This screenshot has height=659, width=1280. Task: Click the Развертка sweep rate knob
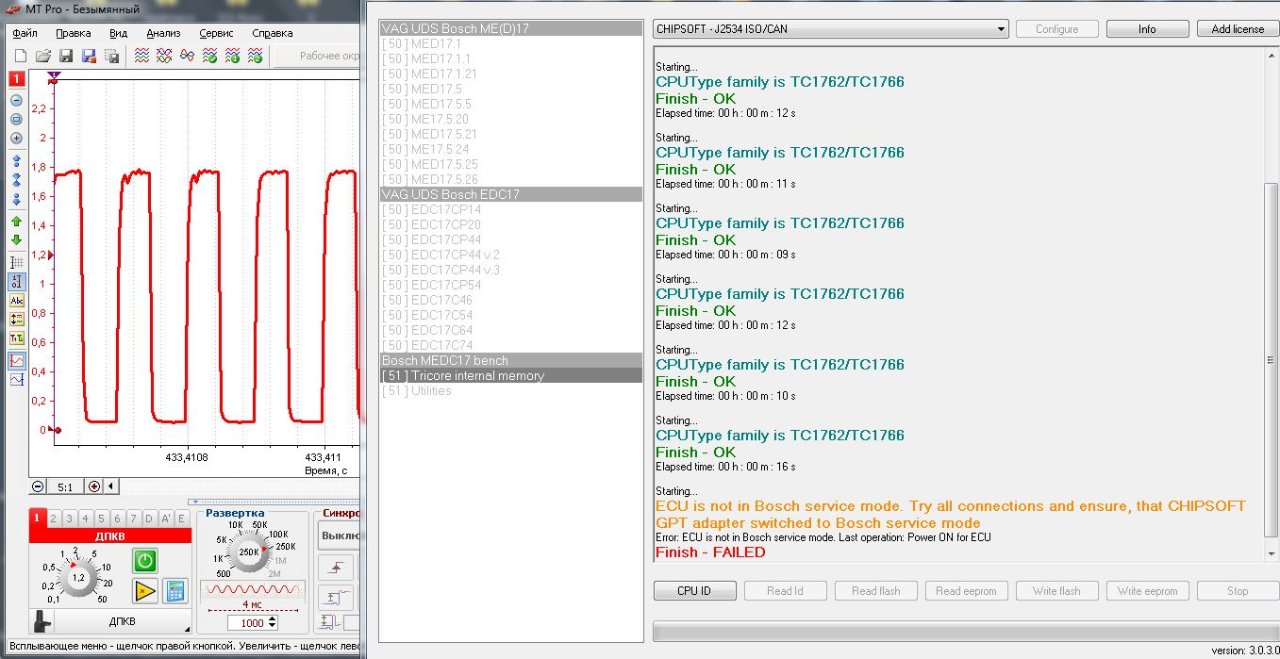tap(246, 552)
